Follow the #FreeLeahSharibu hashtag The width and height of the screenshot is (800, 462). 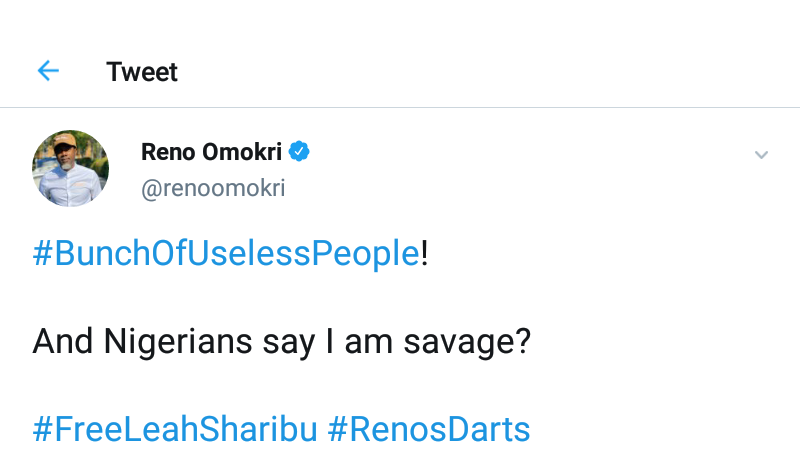click(x=175, y=430)
